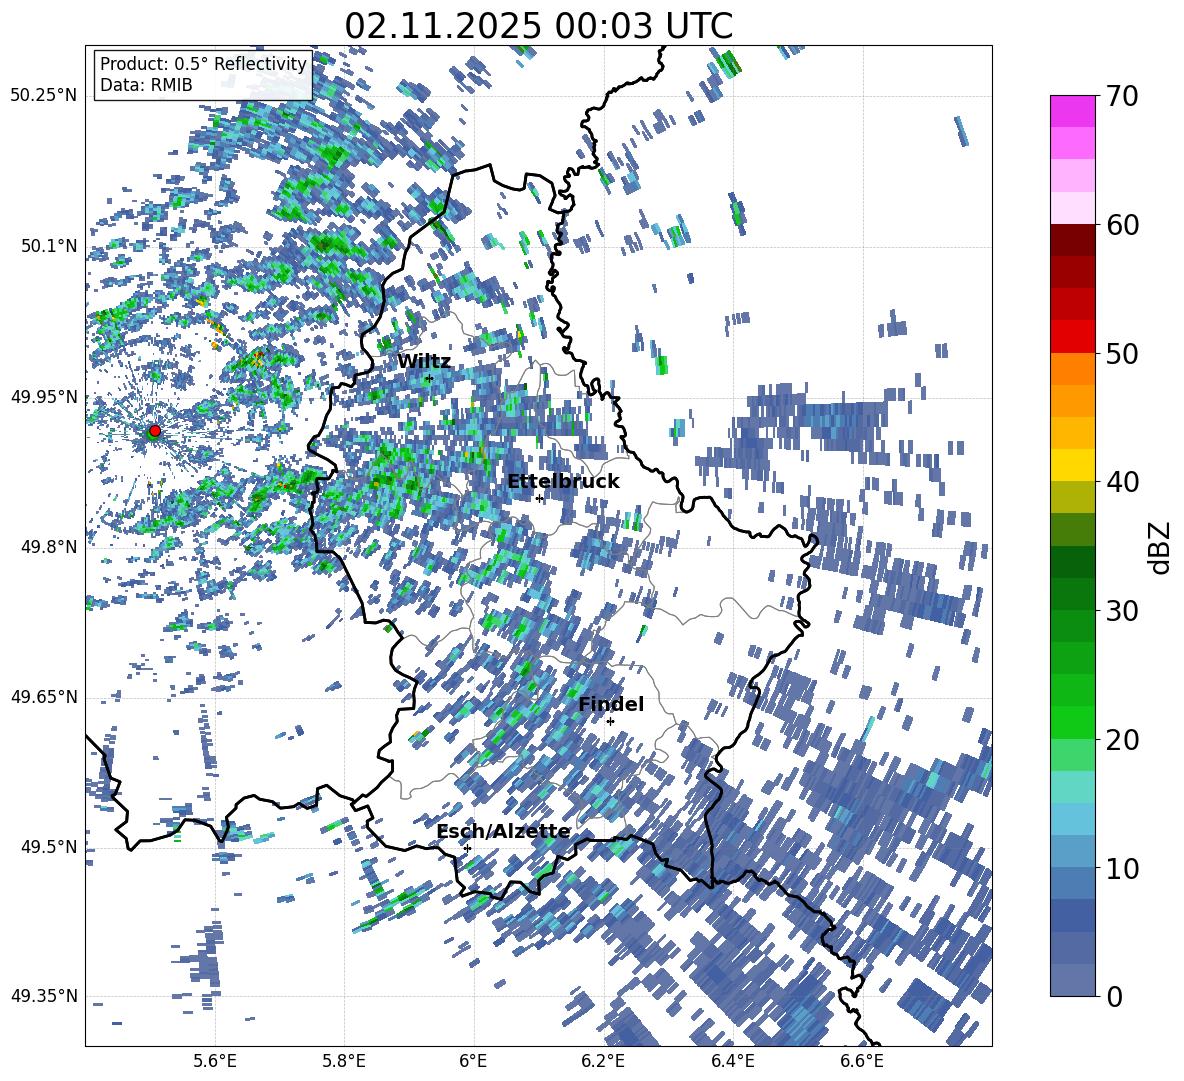This screenshot has width=1184, height=1081.
Task: Click the 49.35°N latitude label
Action: 44,996
